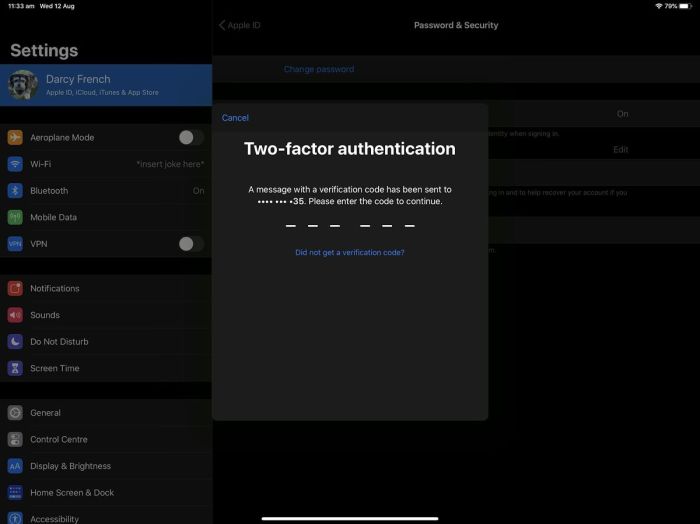Screen dimensions: 700x524
Task: Tap the Sounds speaker icon
Action: click(x=15, y=315)
